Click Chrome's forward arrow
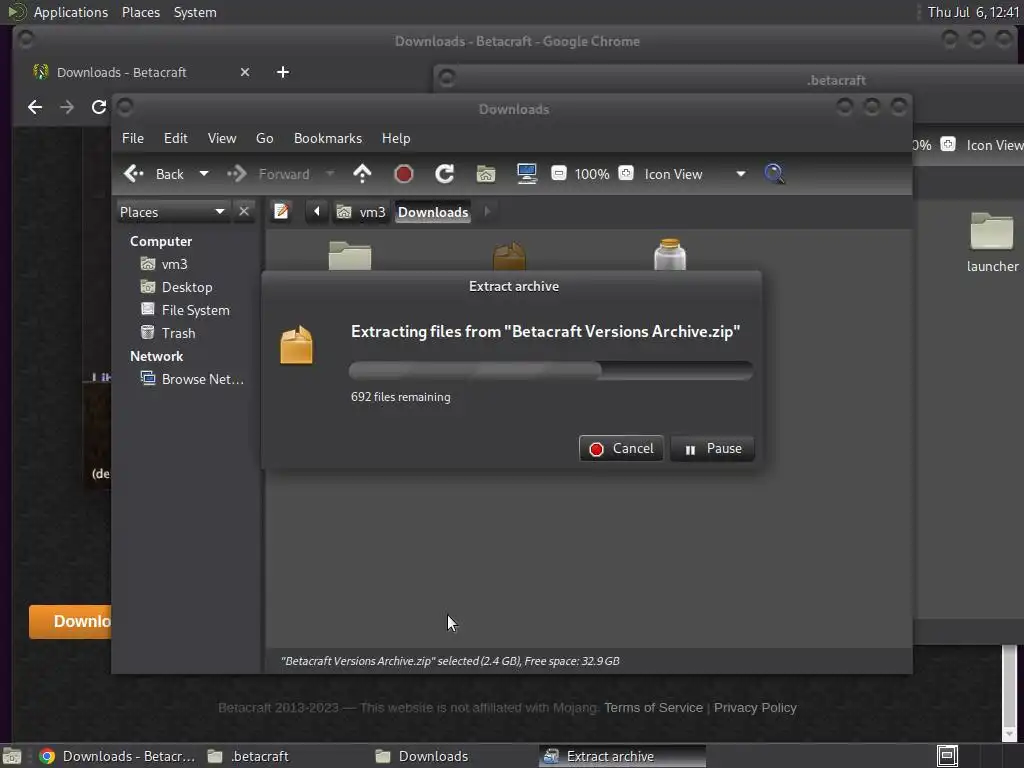1024x768 pixels. 67,107
